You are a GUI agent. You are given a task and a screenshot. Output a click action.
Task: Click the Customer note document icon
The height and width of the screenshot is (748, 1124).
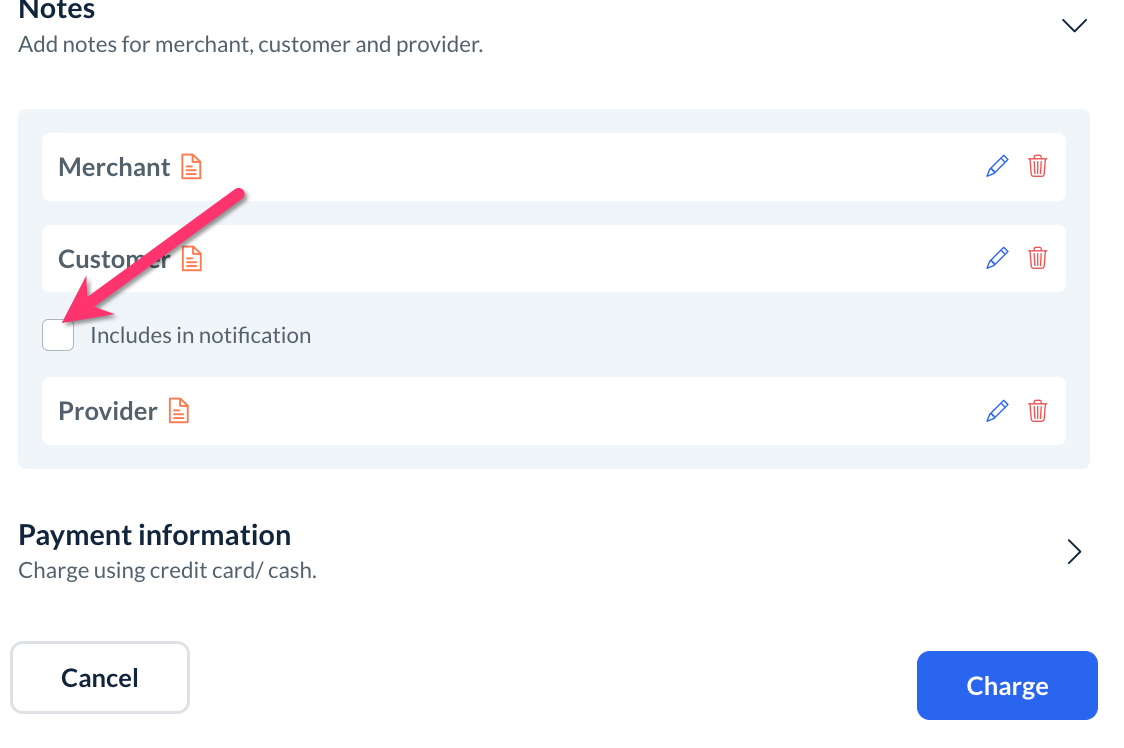[191, 259]
